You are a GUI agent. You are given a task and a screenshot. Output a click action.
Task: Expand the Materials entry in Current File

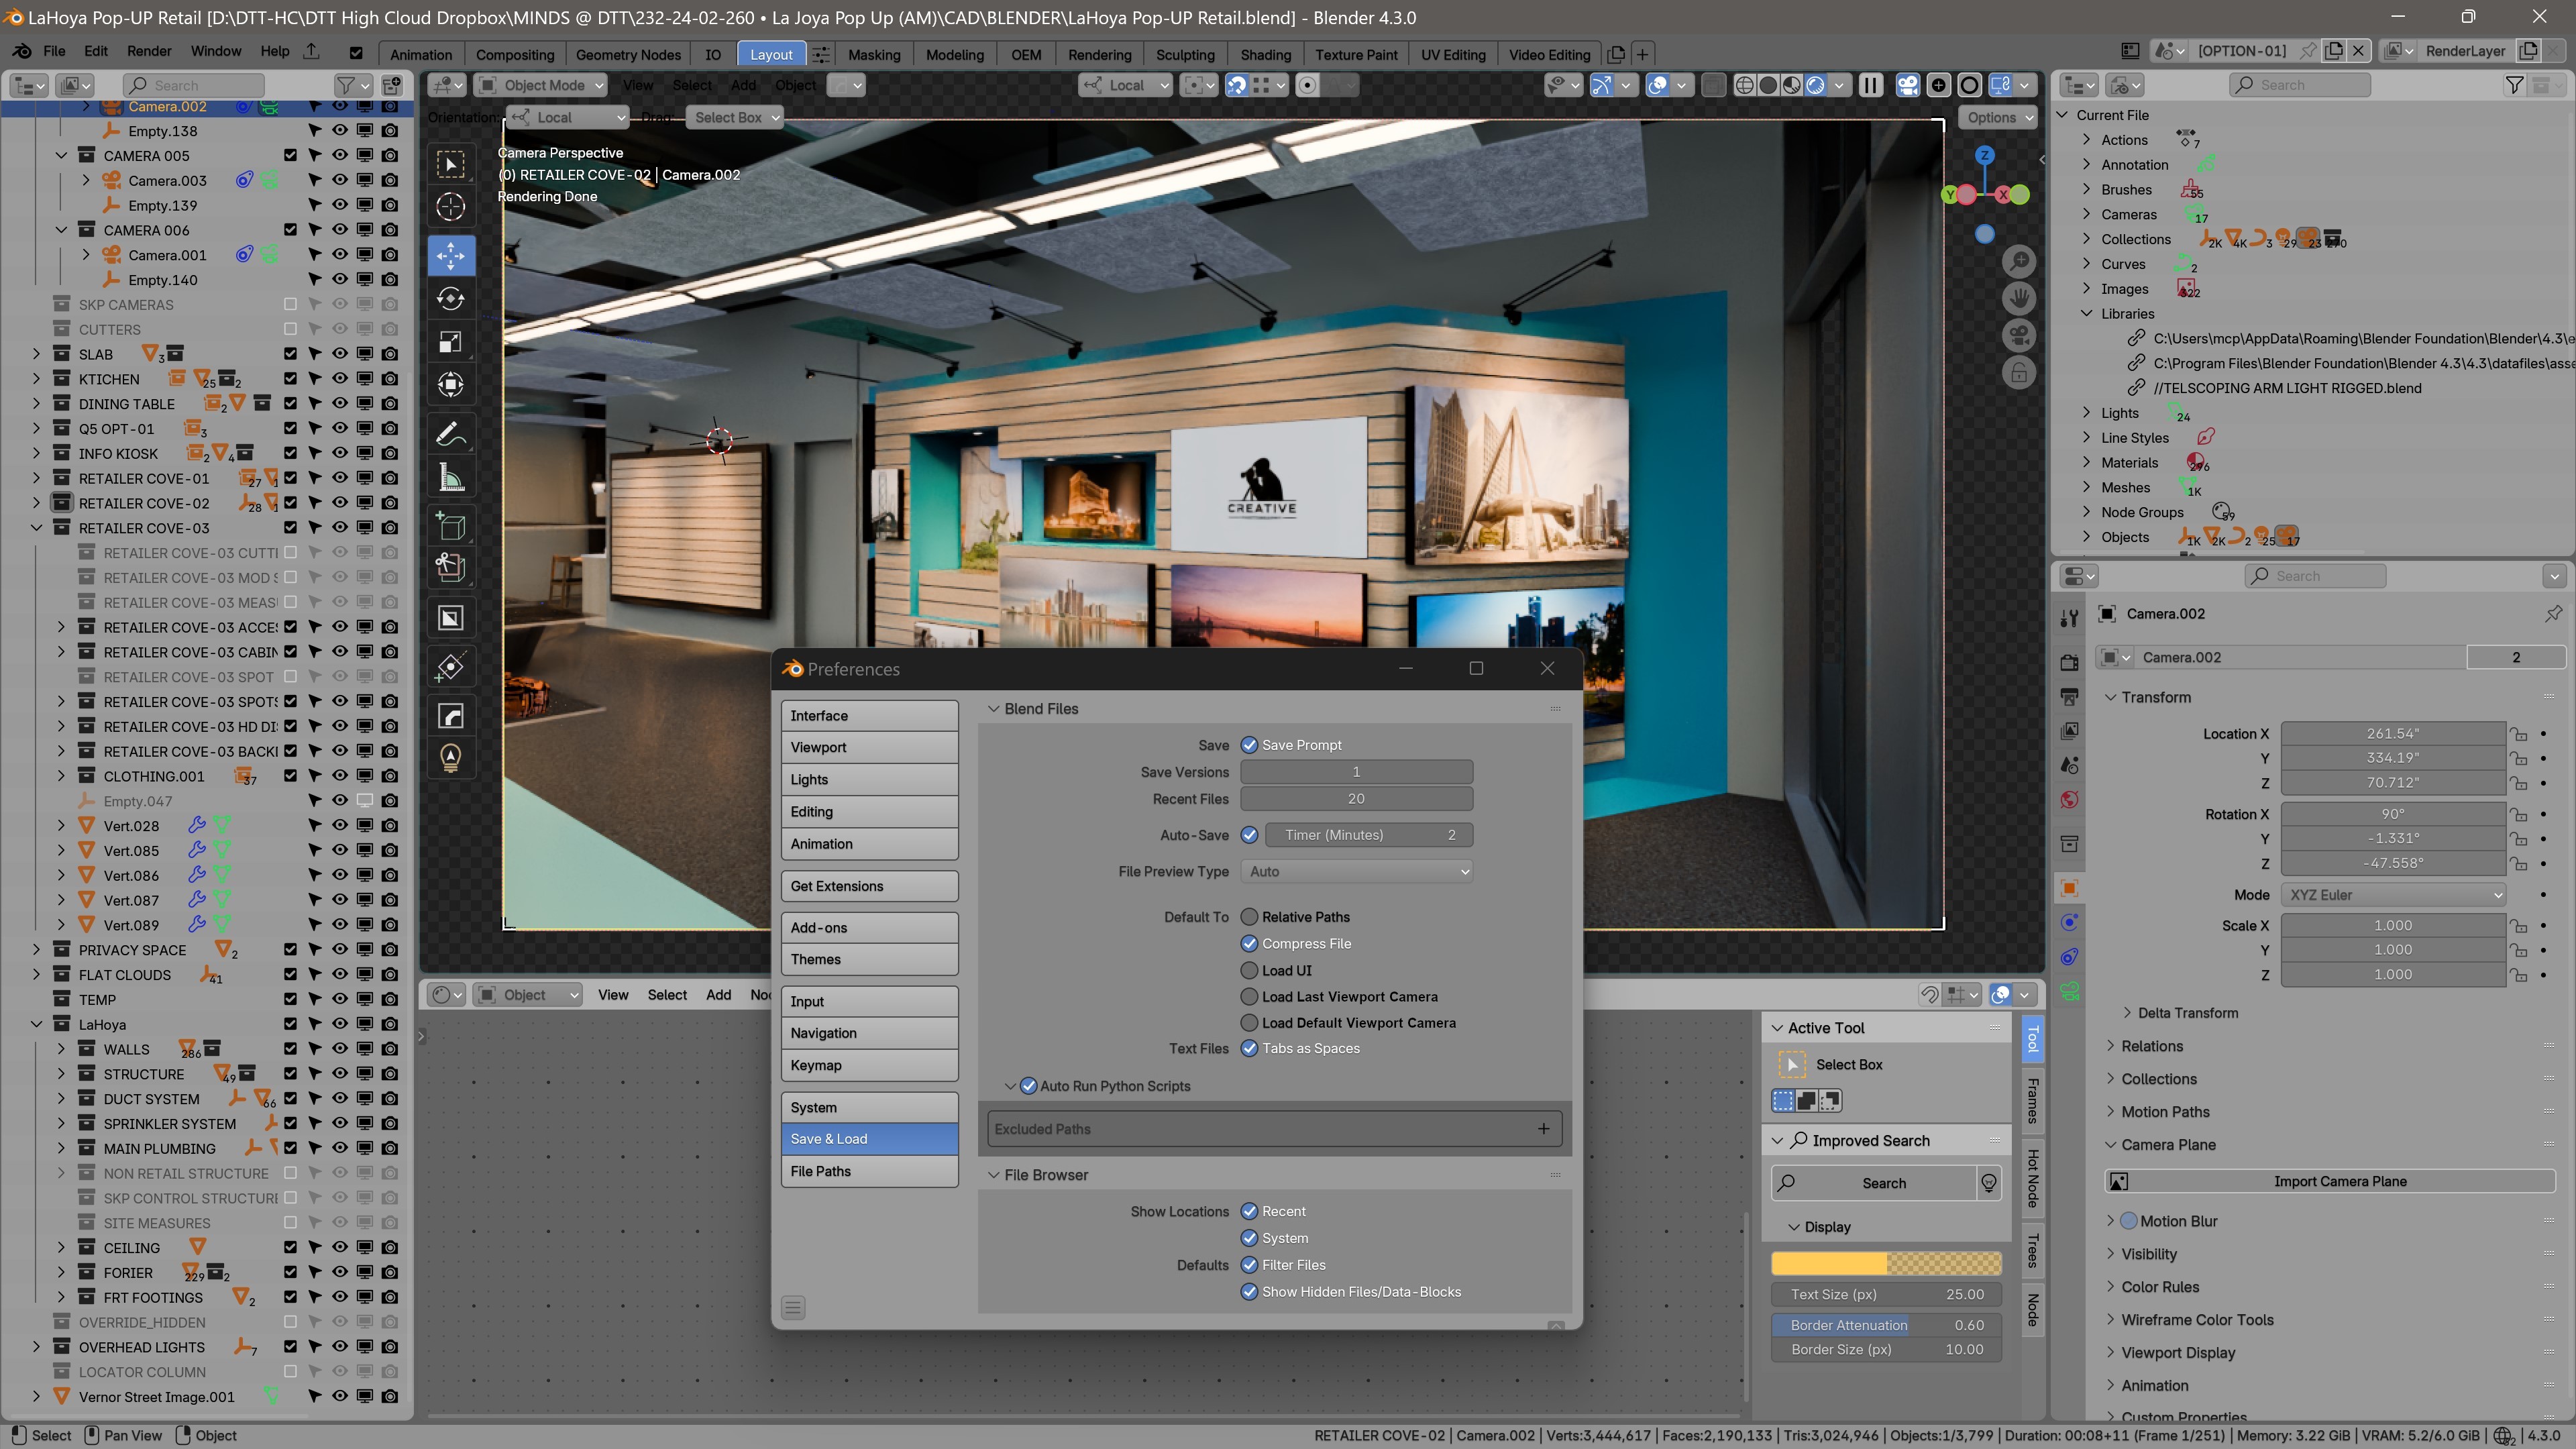(2086, 463)
